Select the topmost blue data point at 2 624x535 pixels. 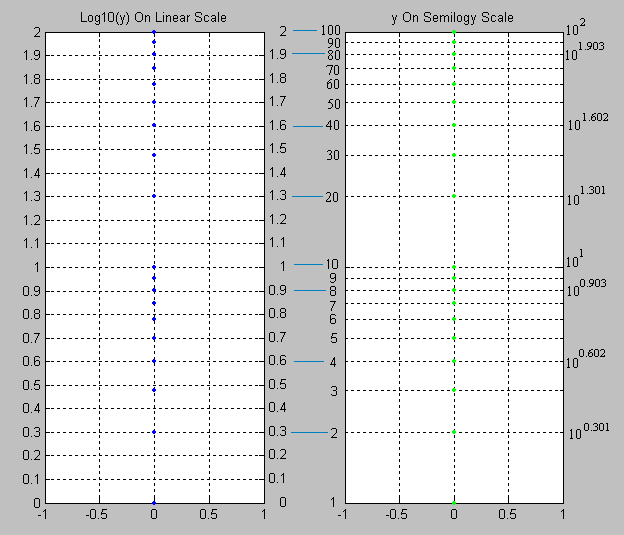click(154, 32)
